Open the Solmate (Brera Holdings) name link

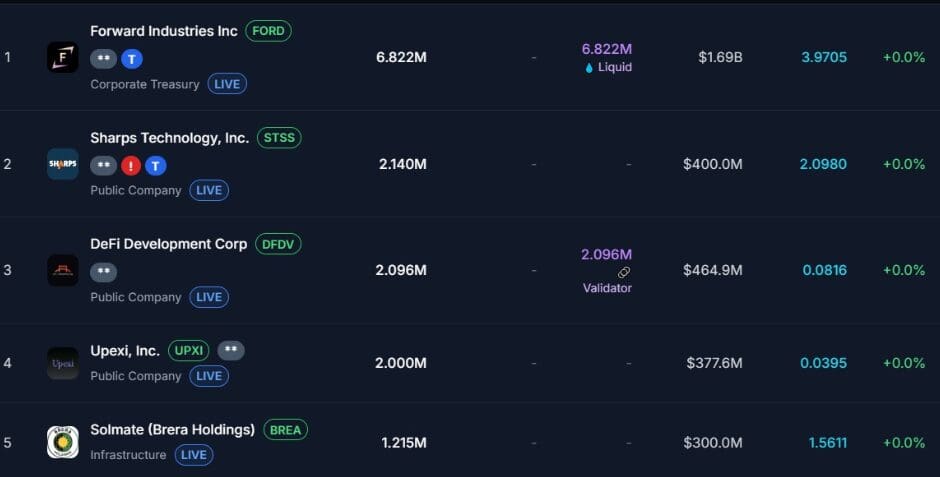(x=172, y=430)
